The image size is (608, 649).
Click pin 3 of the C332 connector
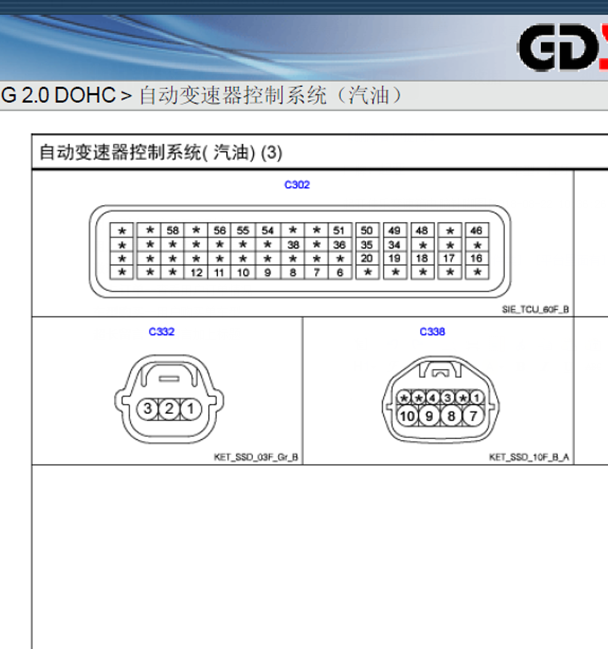pos(148,409)
